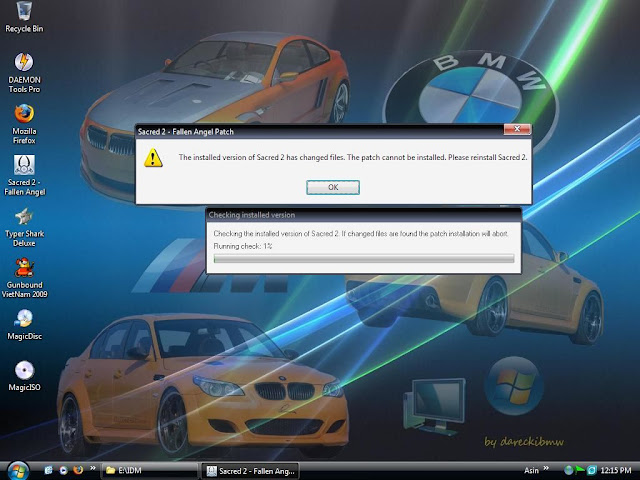Click the Checking the installed version description text

tap(361, 233)
